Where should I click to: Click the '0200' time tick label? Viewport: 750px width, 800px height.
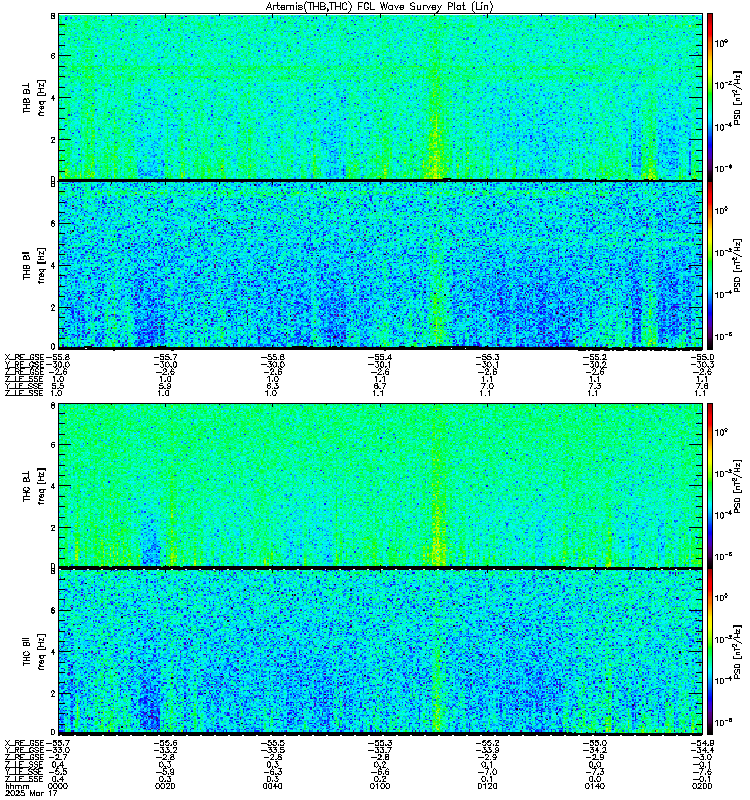point(702,786)
